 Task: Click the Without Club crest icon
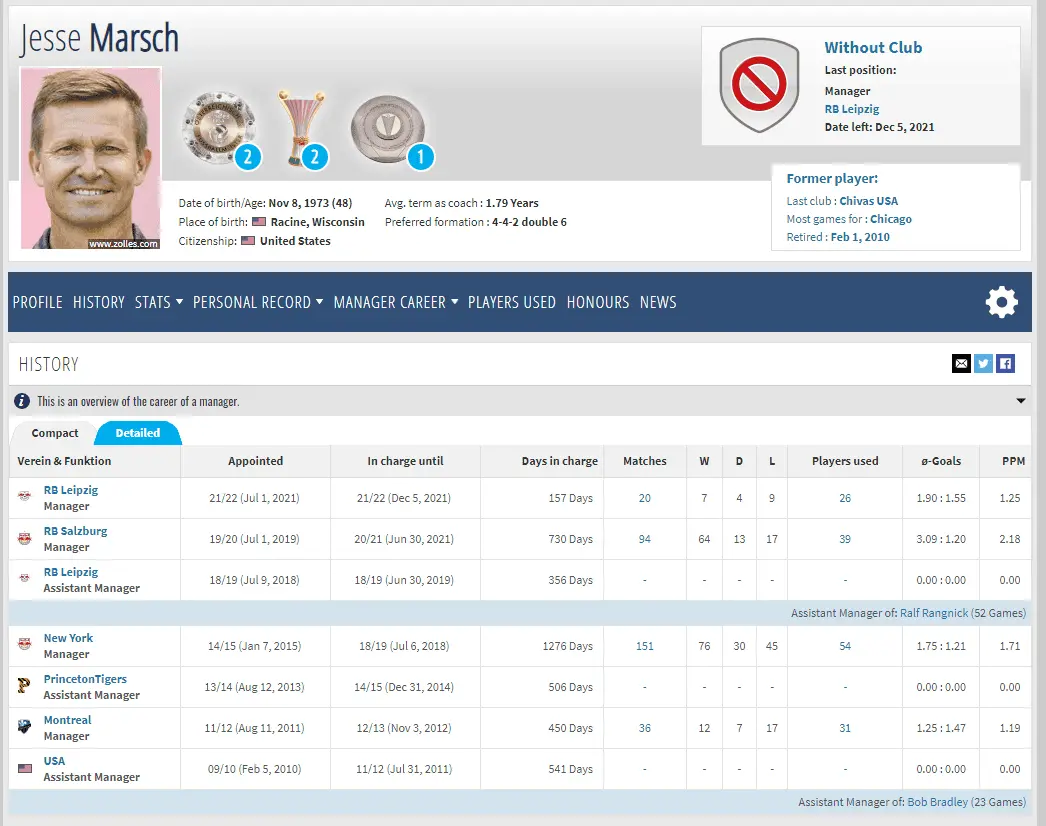tap(759, 85)
